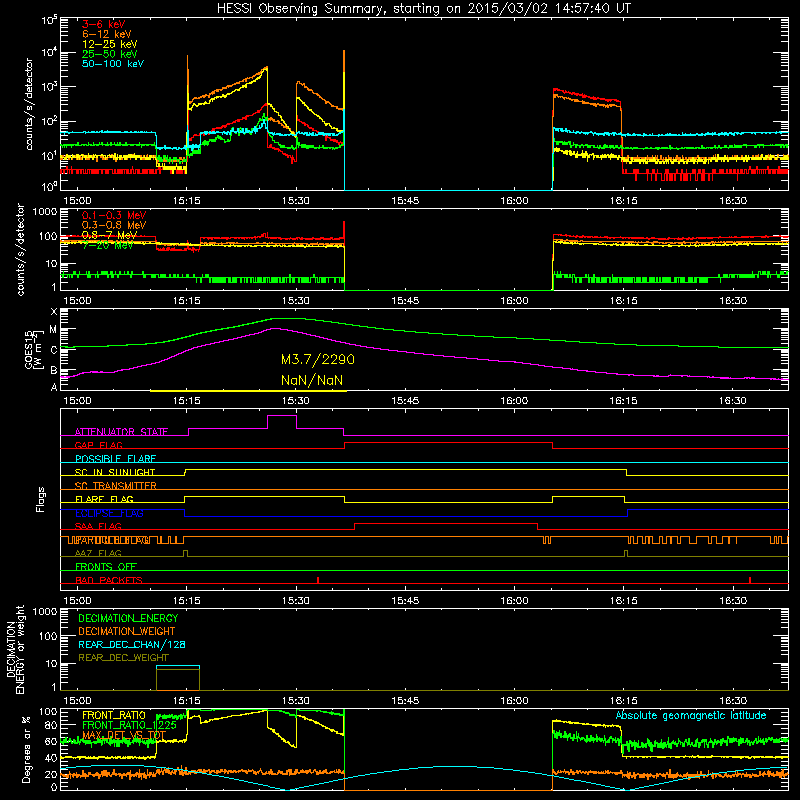This screenshot has width=800, height=800.
Task: Select the 12-25 keV legend label
Action: coord(110,44)
